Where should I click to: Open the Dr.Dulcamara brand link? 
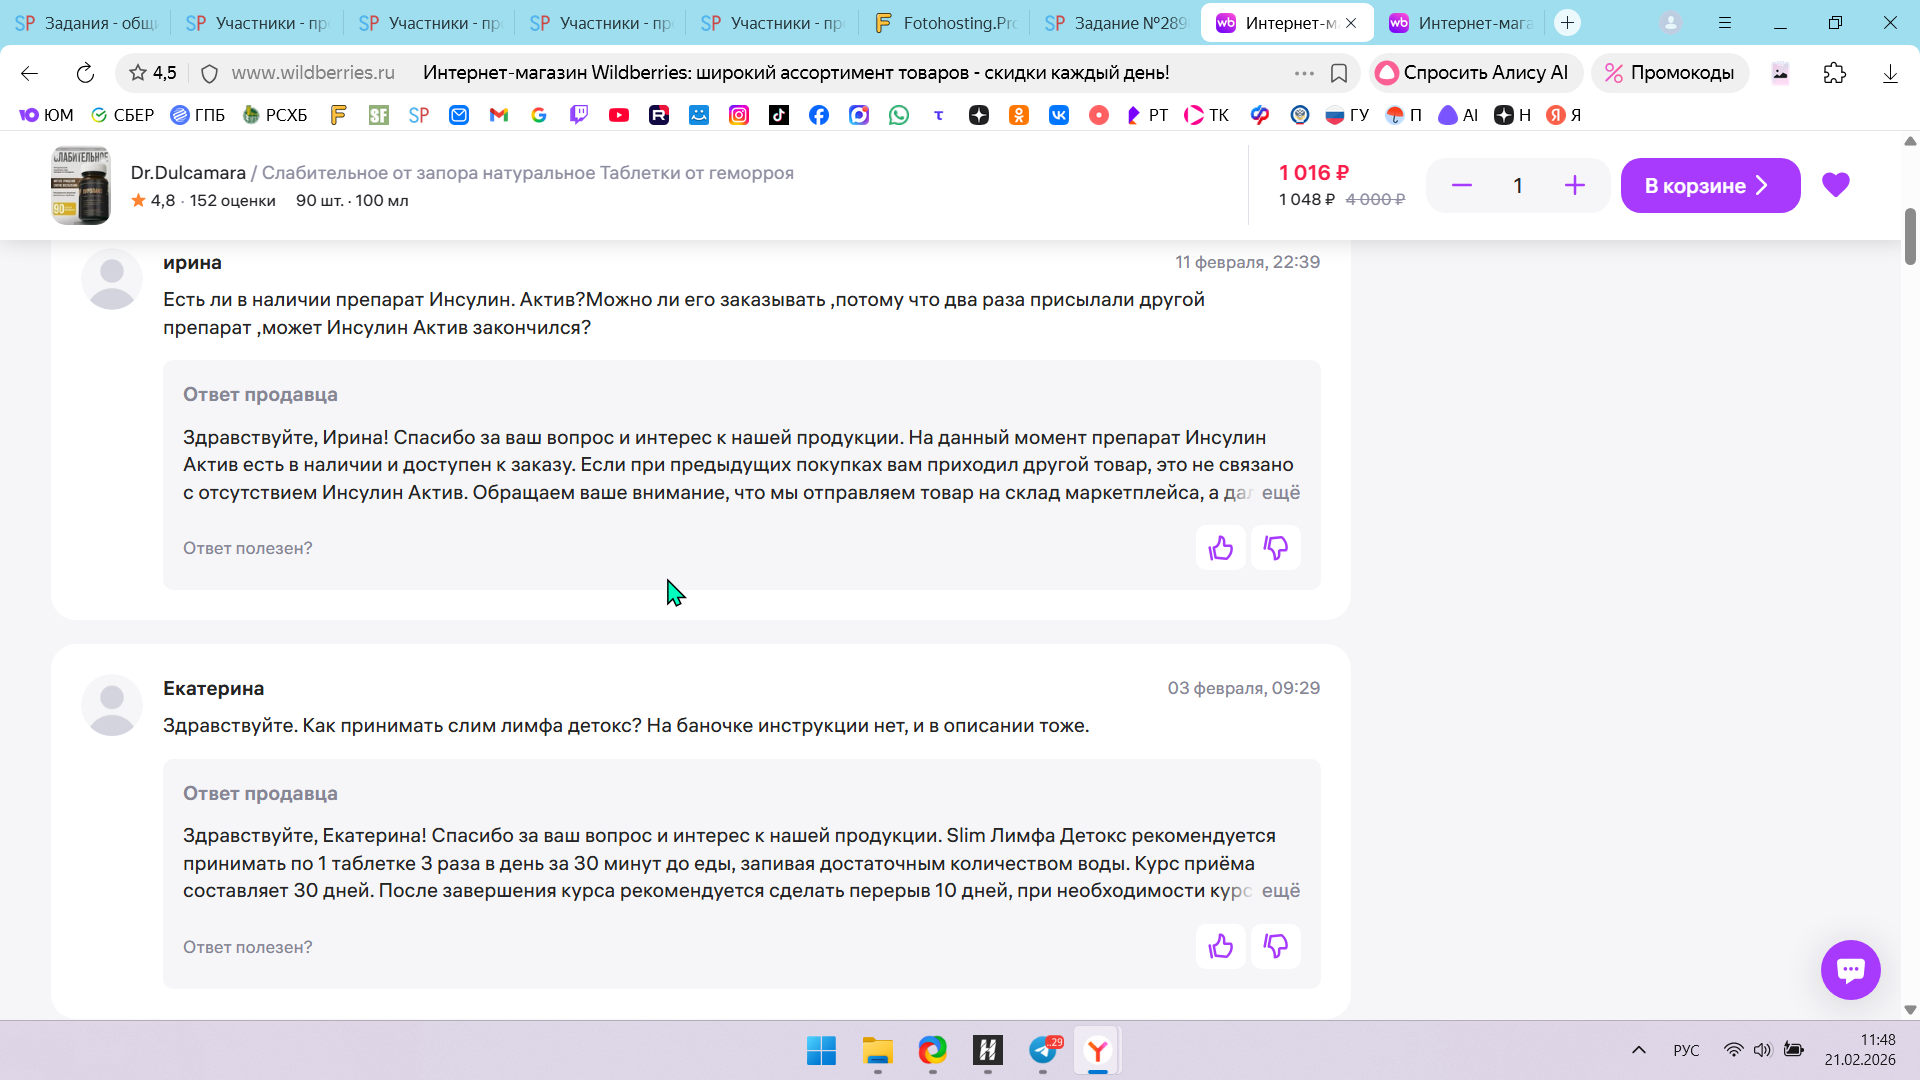188,173
